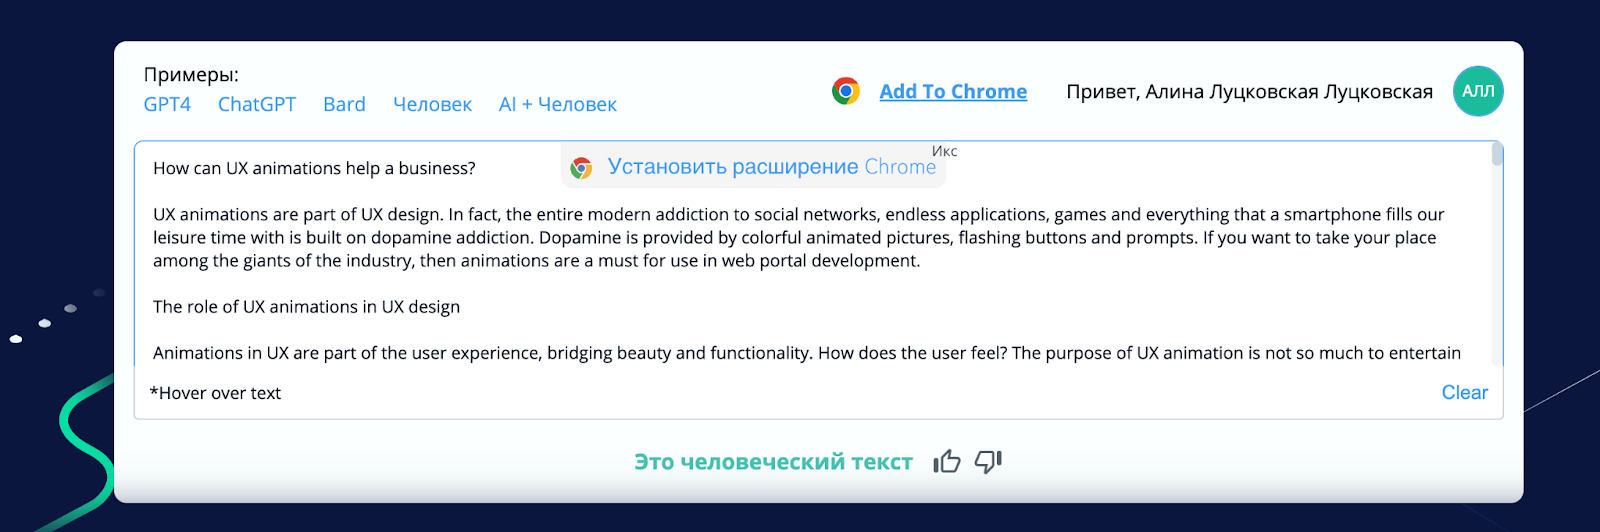Image resolution: width=1600 pixels, height=532 pixels.
Task: Place cursor on 'The role of UX animations' line
Action: [x=306, y=307]
